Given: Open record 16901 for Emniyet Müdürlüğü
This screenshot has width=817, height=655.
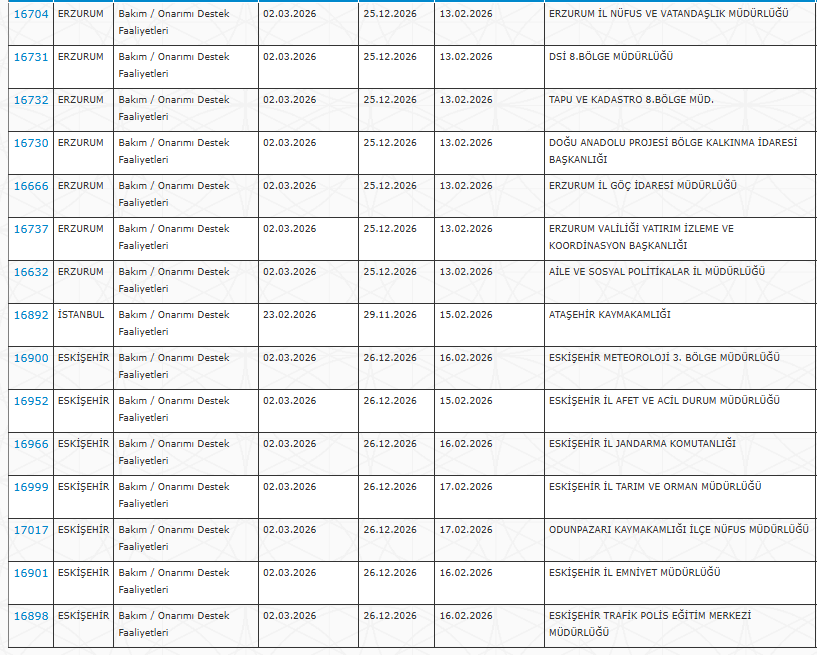Looking at the screenshot, I should 30,573.
